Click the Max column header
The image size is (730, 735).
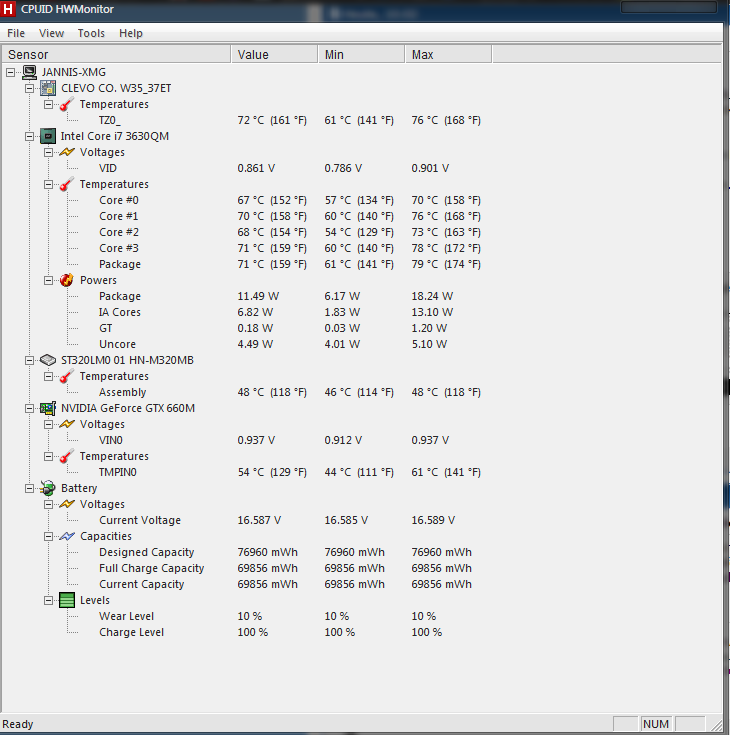point(449,54)
